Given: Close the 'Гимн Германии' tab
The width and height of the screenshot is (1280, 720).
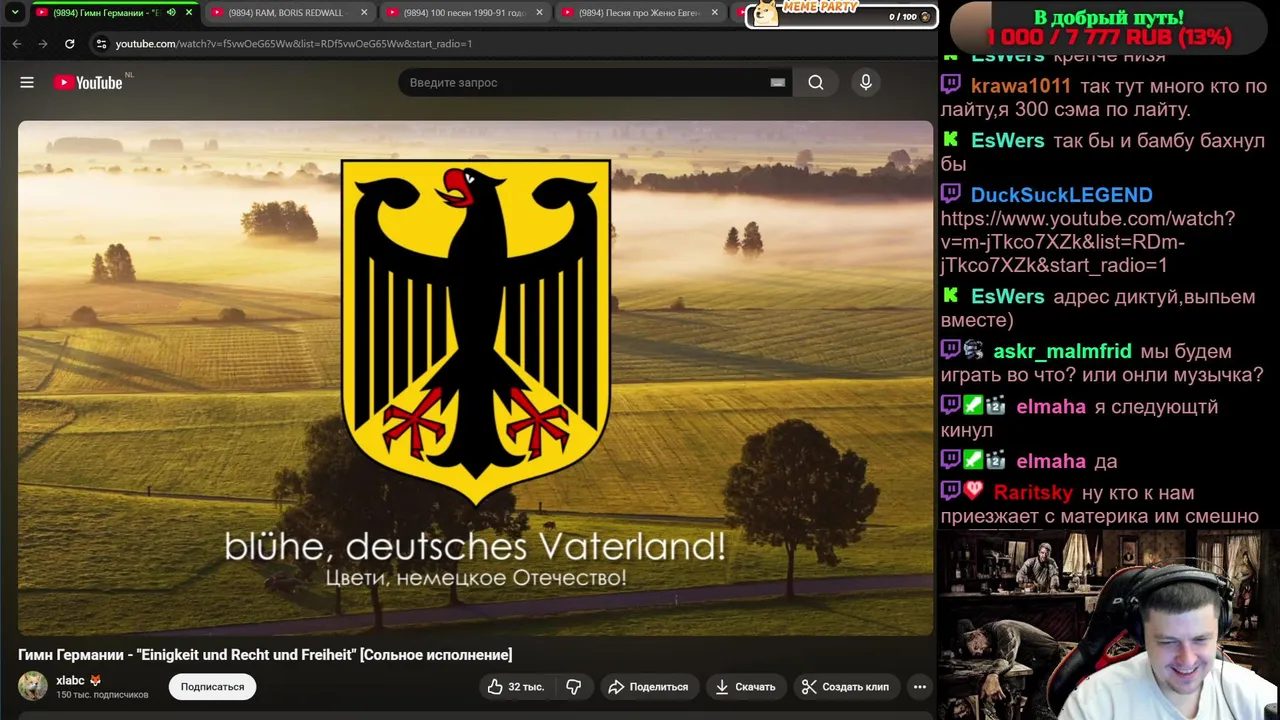Looking at the screenshot, I should 189,13.
